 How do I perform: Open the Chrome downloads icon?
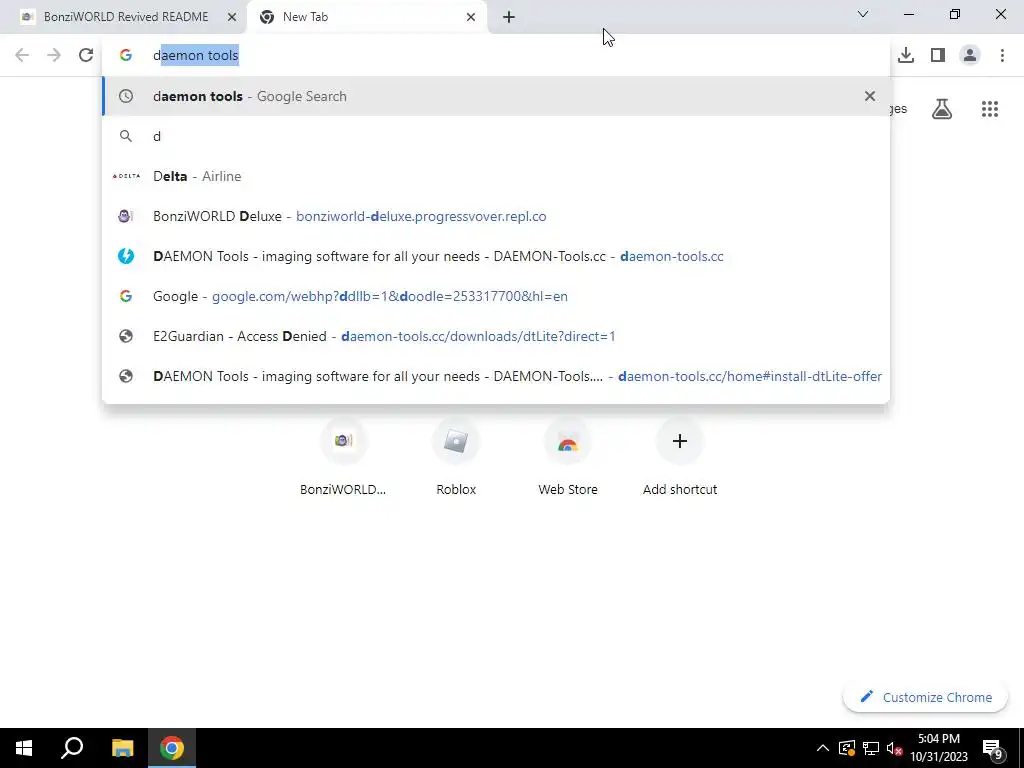[905, 55]
